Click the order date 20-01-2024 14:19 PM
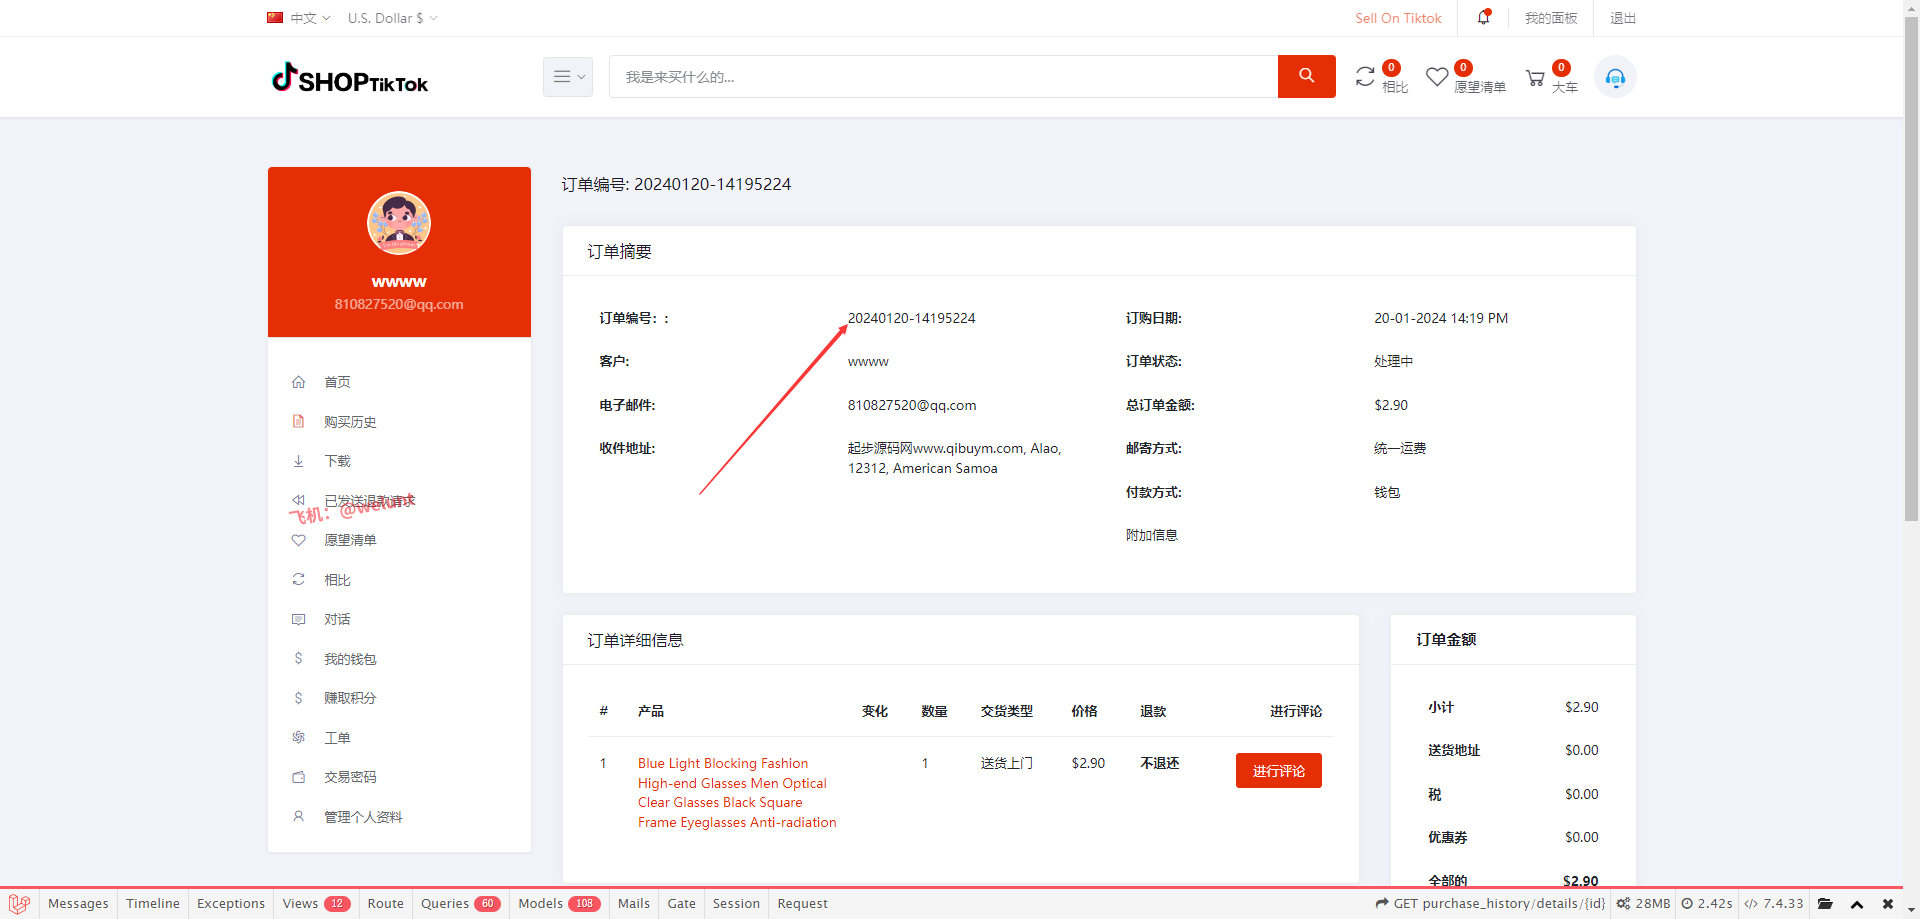1920x919 pixels. [1441, 318]
